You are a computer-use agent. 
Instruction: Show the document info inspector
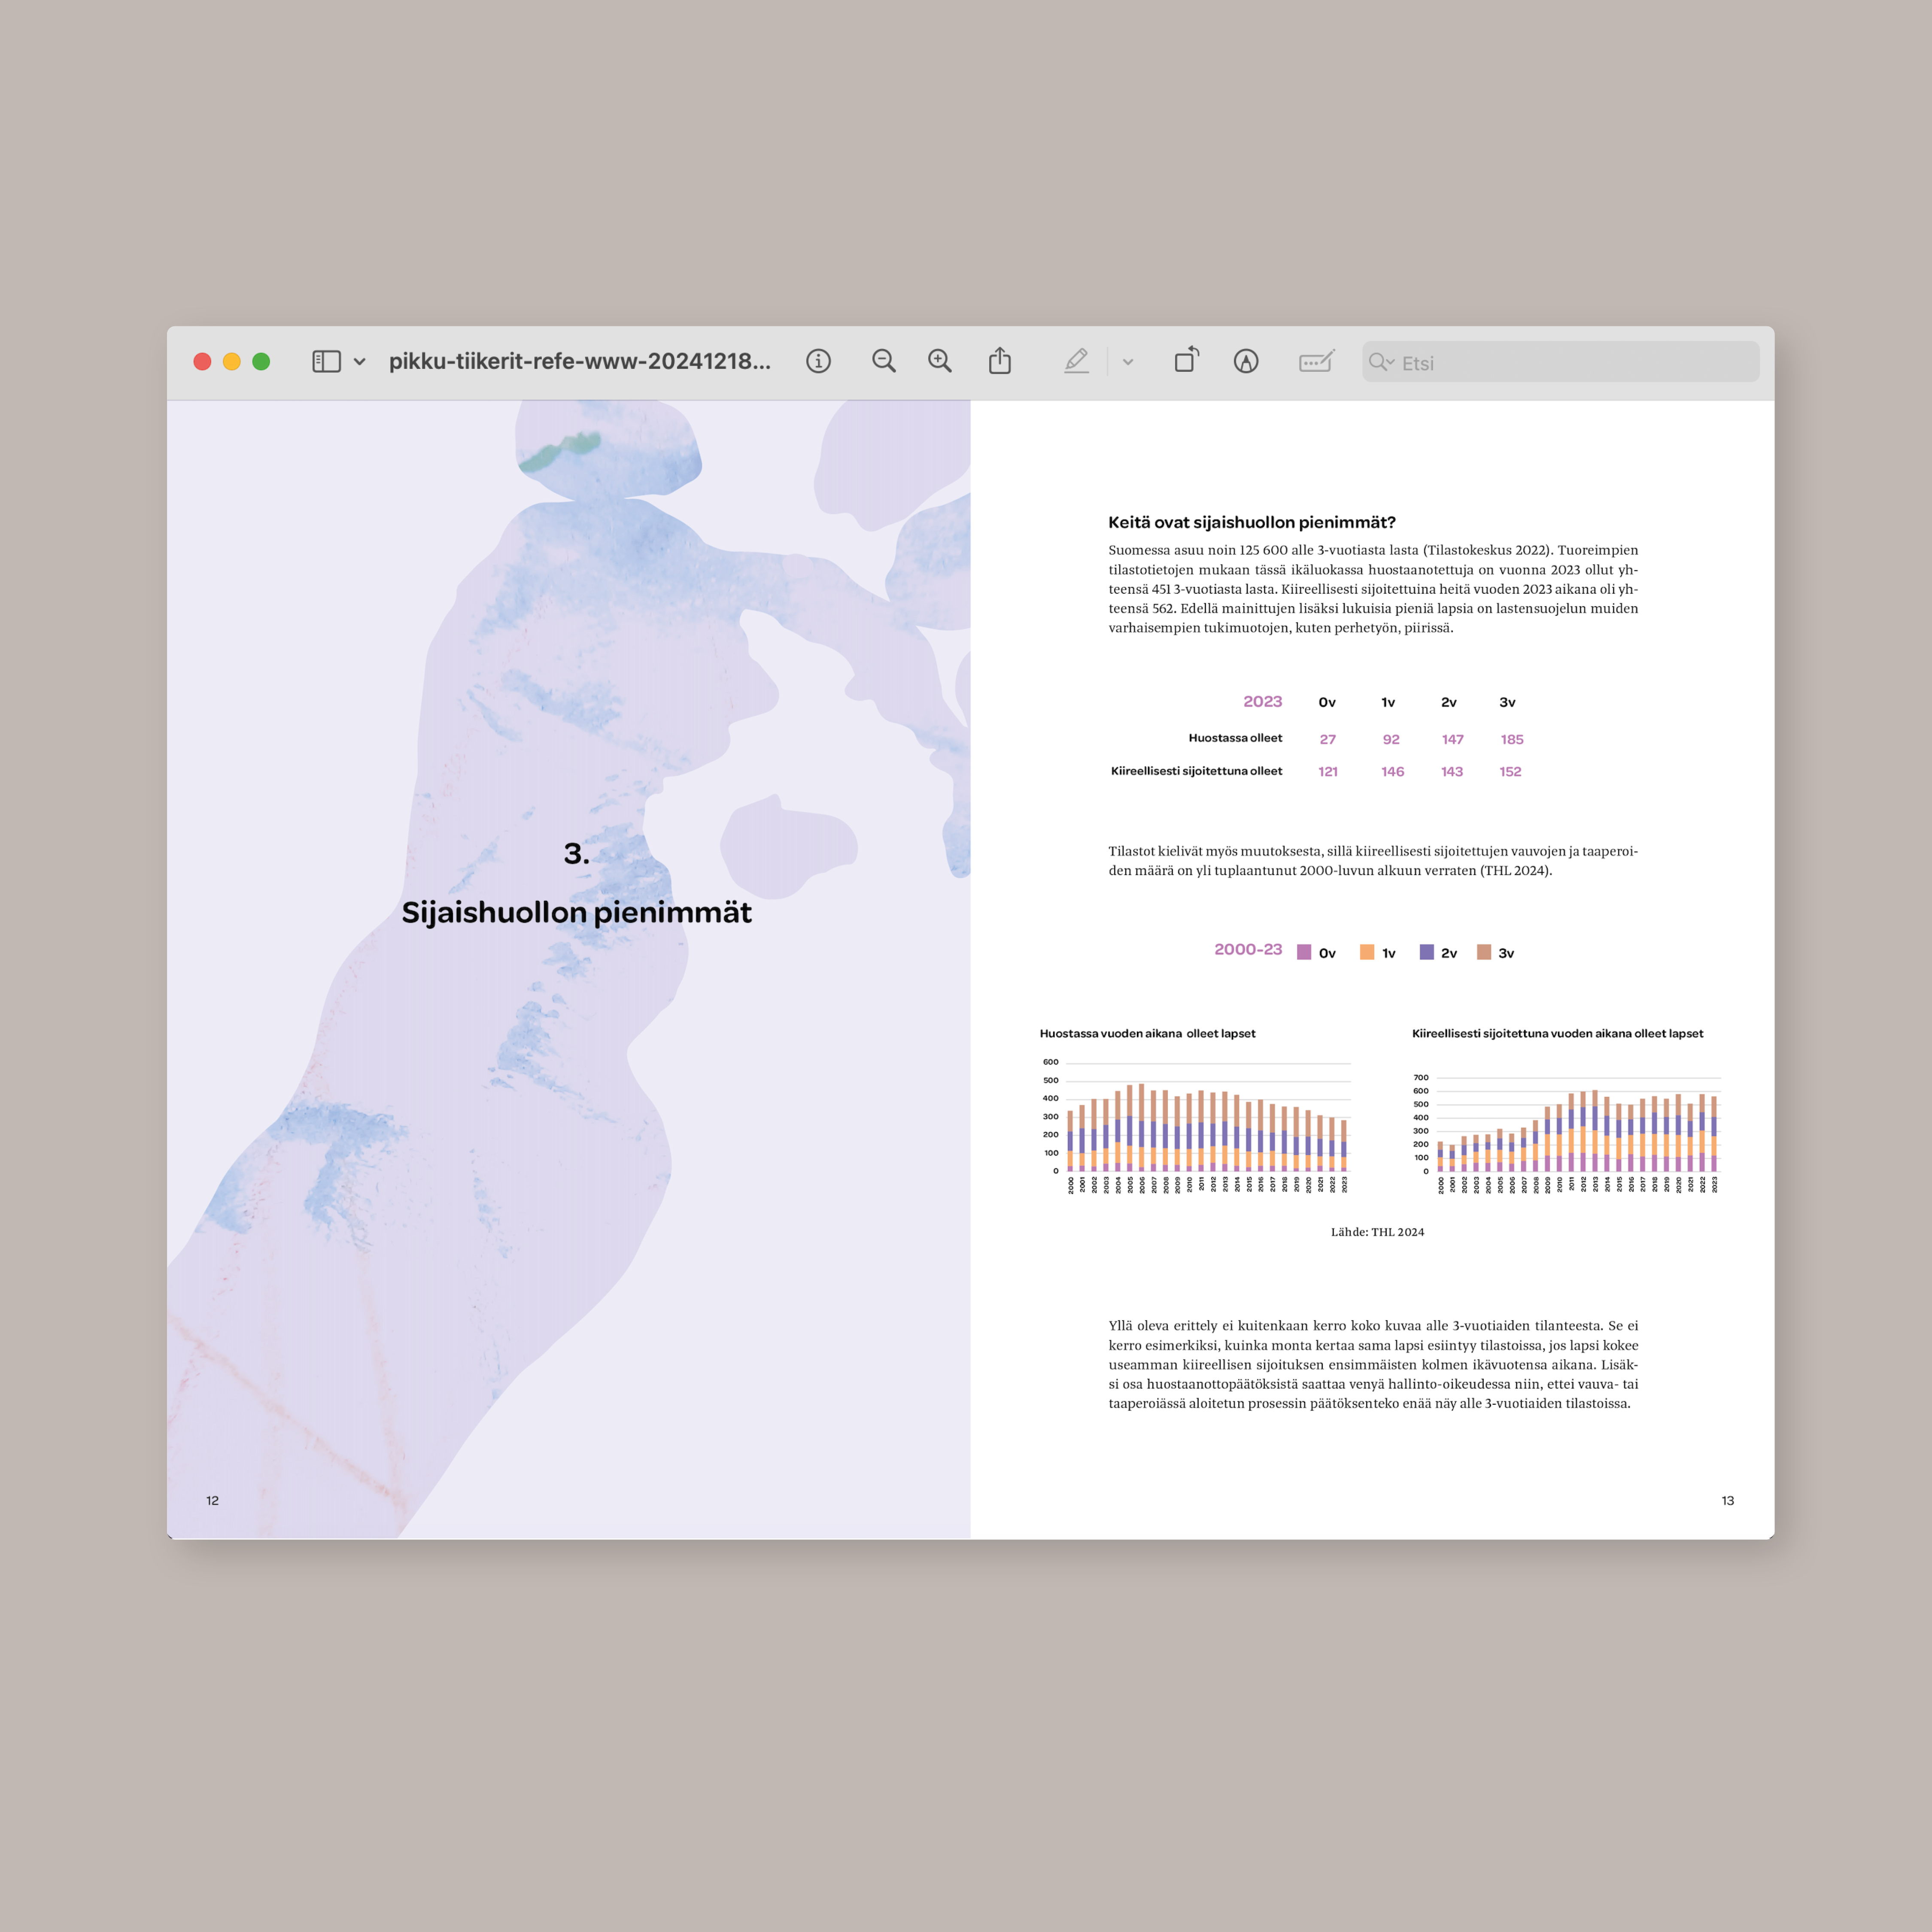818,361
